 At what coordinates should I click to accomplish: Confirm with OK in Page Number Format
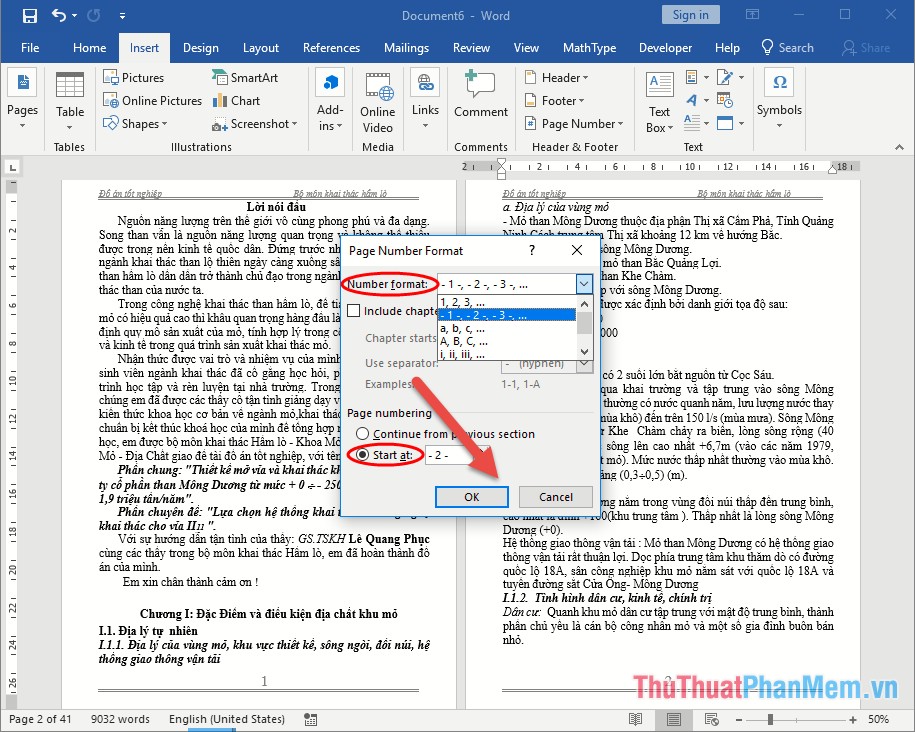click(471, 497)
